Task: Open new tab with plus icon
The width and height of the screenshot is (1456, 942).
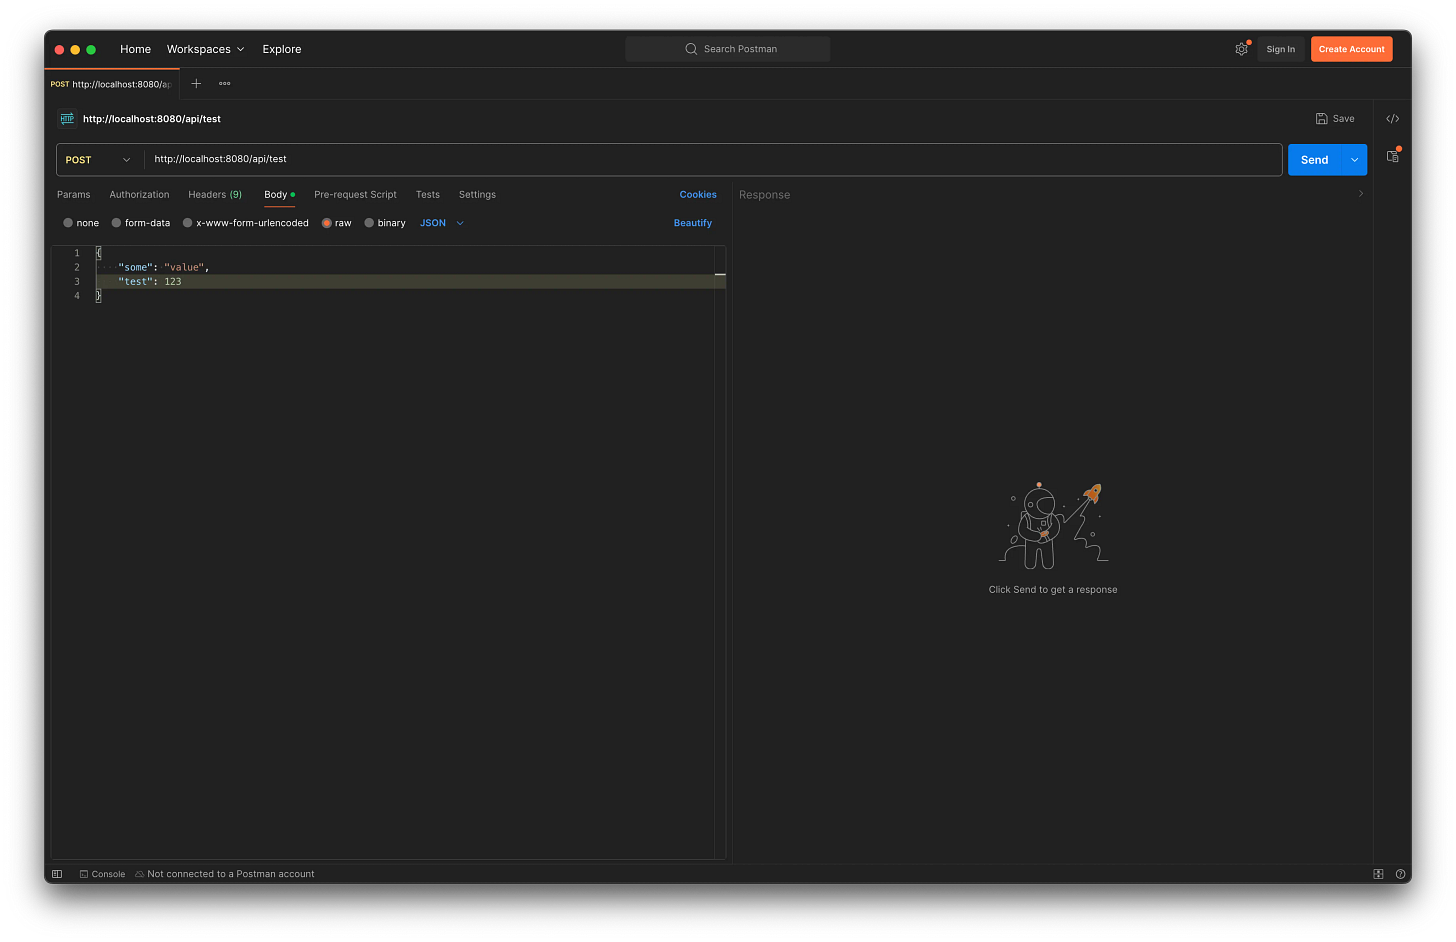Action: pos(196,84)
